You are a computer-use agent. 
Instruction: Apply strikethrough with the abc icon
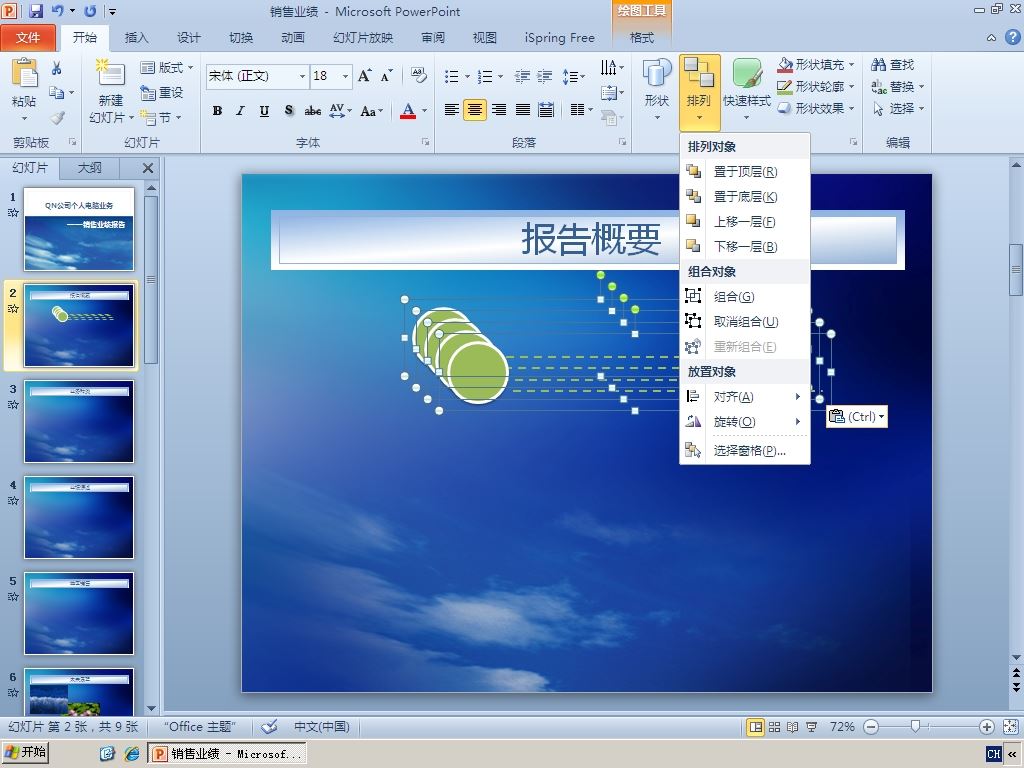(x=313, y=110)
